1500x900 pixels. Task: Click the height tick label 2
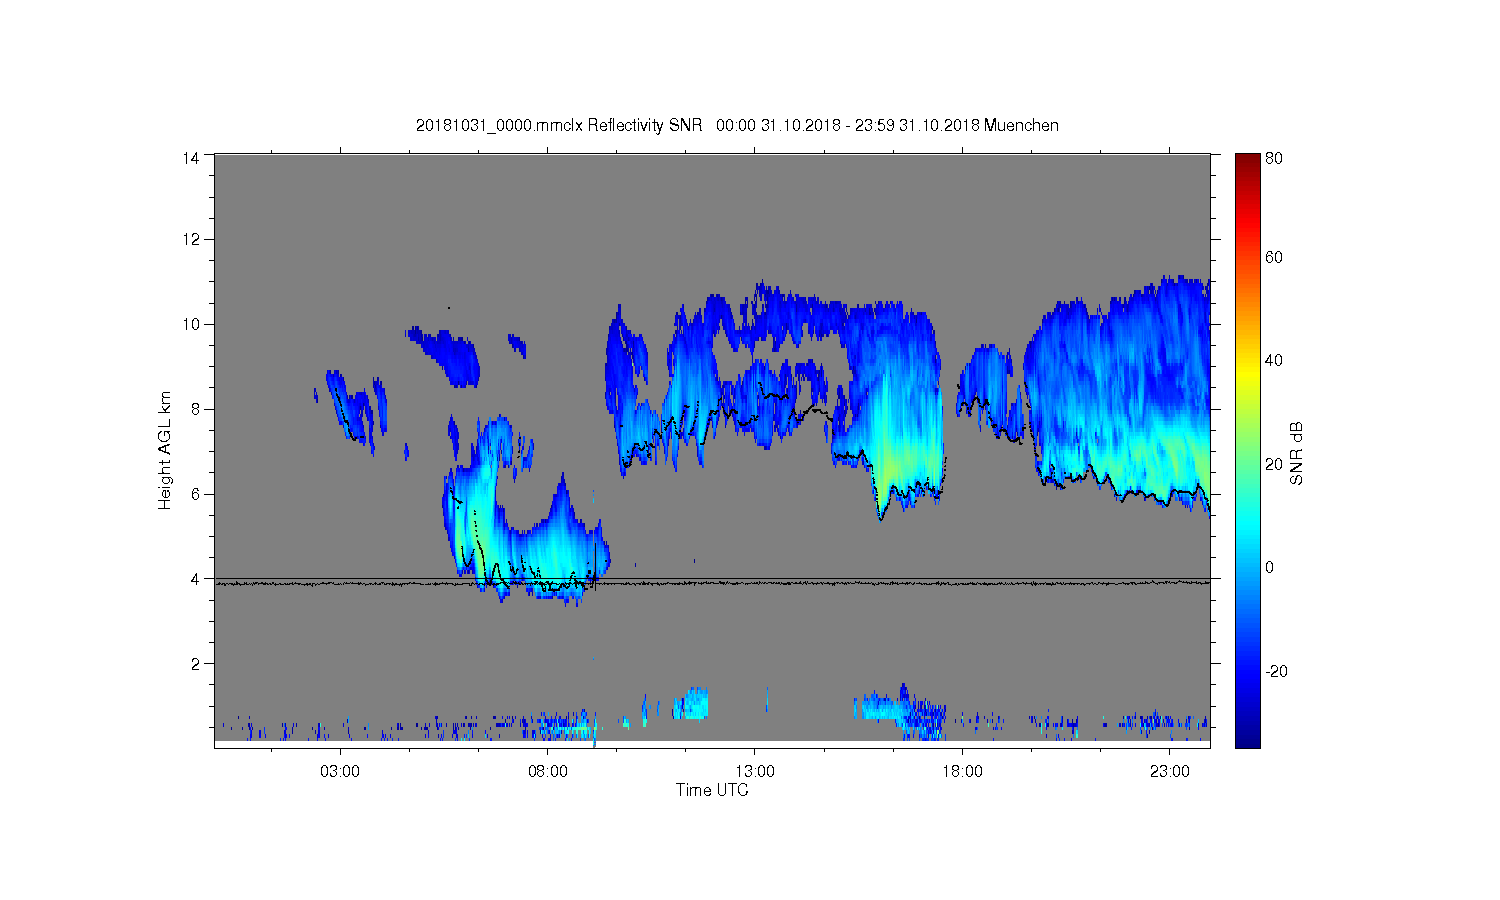coord(195,663)
